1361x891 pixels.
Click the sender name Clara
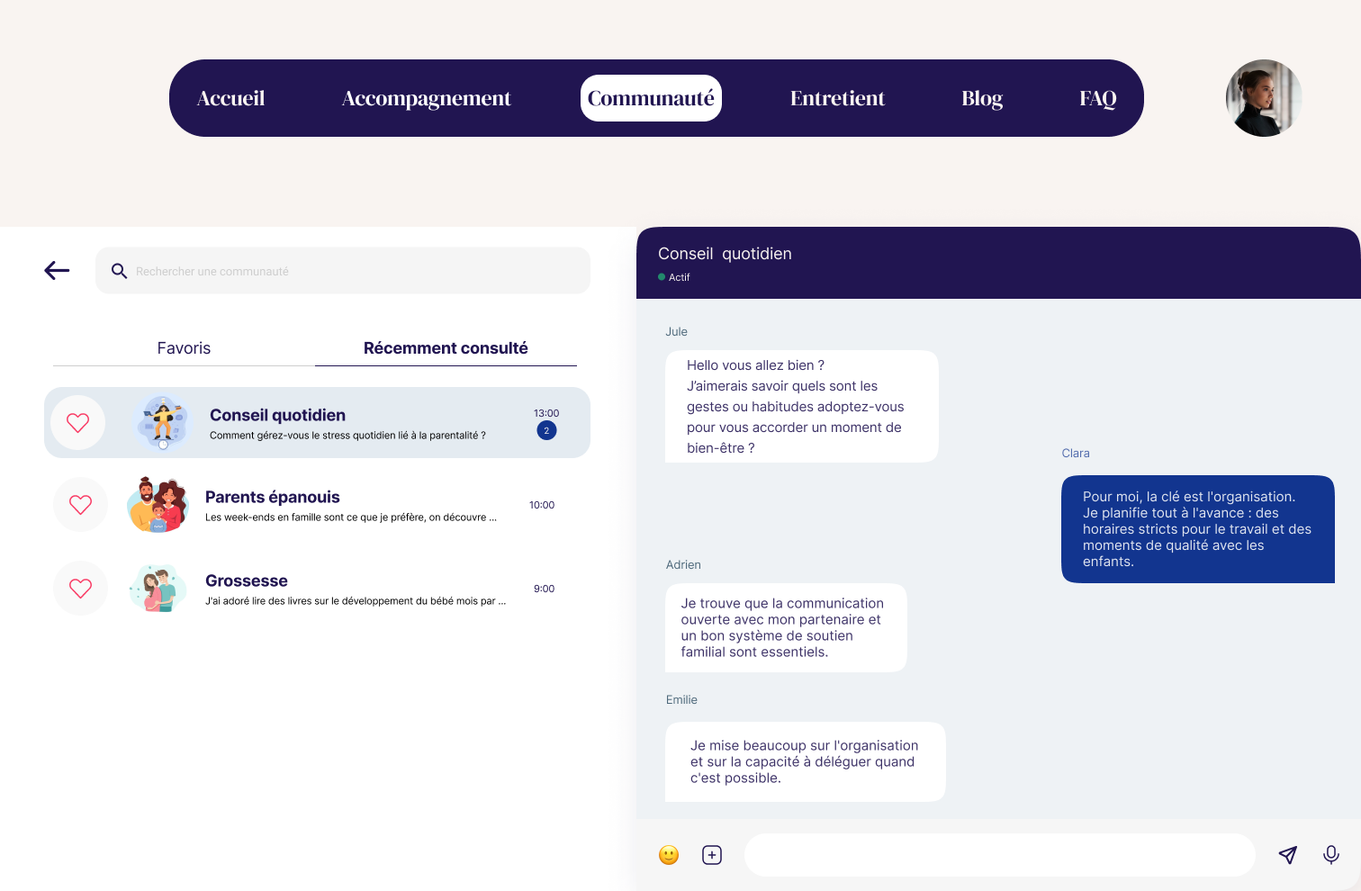click(x=1076, y=453)
